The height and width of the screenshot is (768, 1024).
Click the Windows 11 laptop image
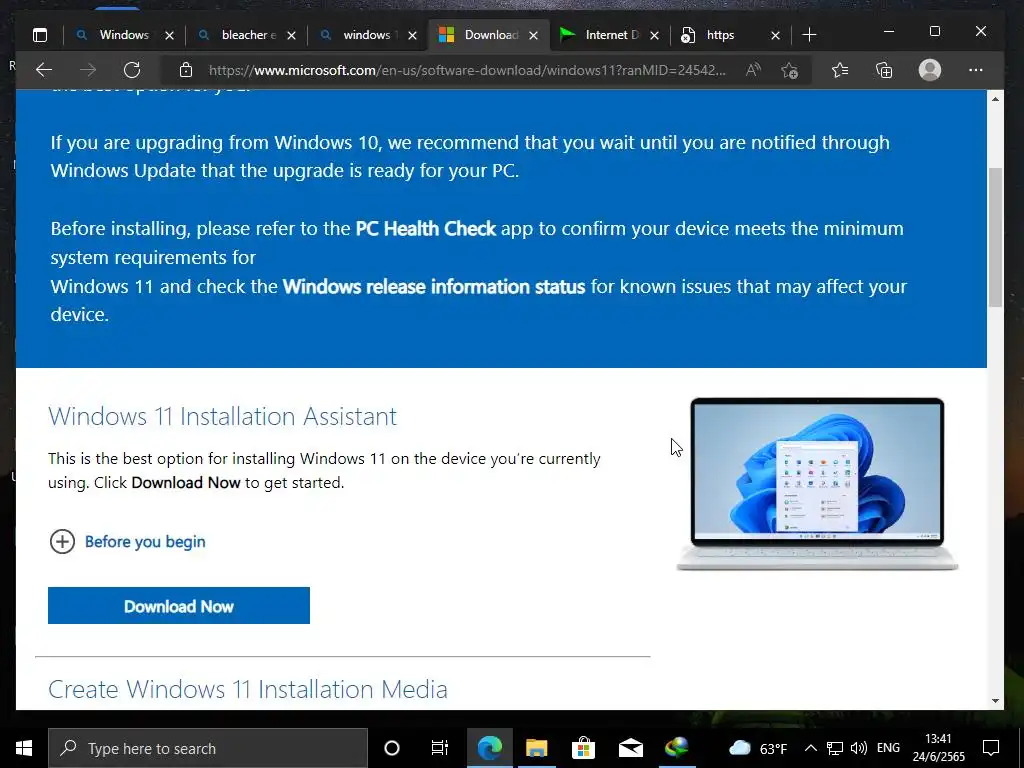pos(817,484)
